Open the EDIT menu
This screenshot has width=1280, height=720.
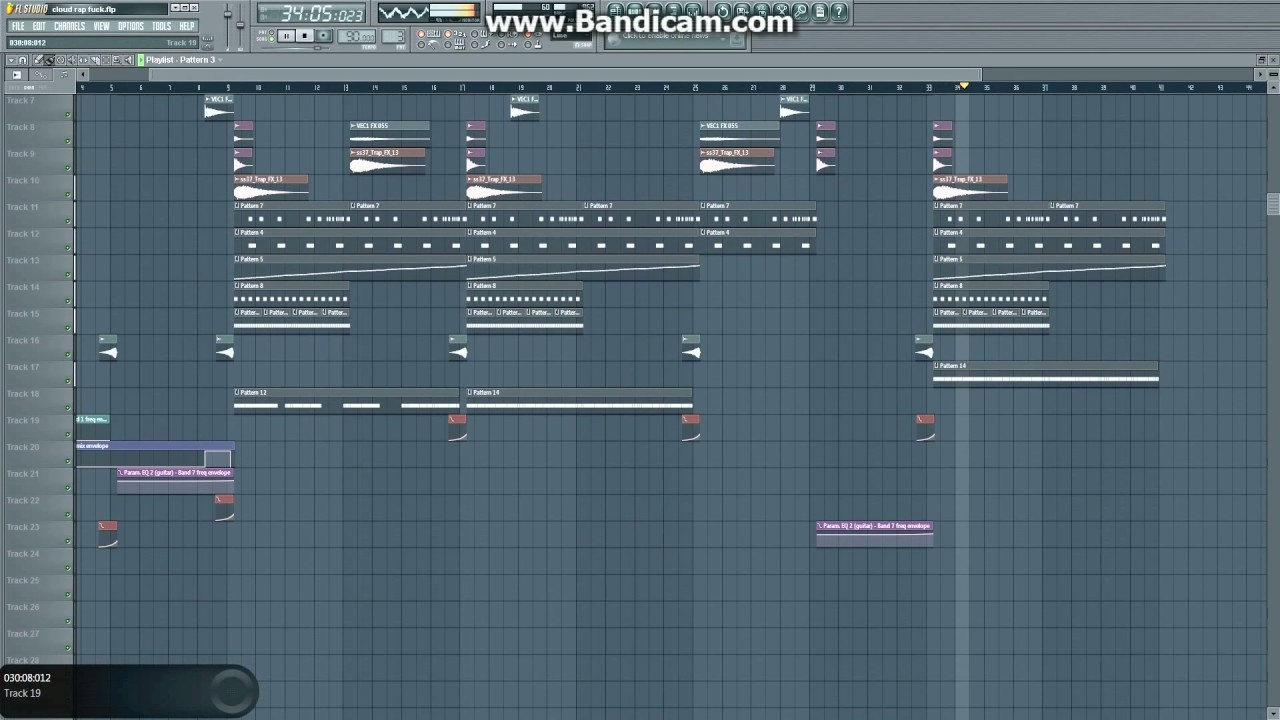tap(39, 26)
